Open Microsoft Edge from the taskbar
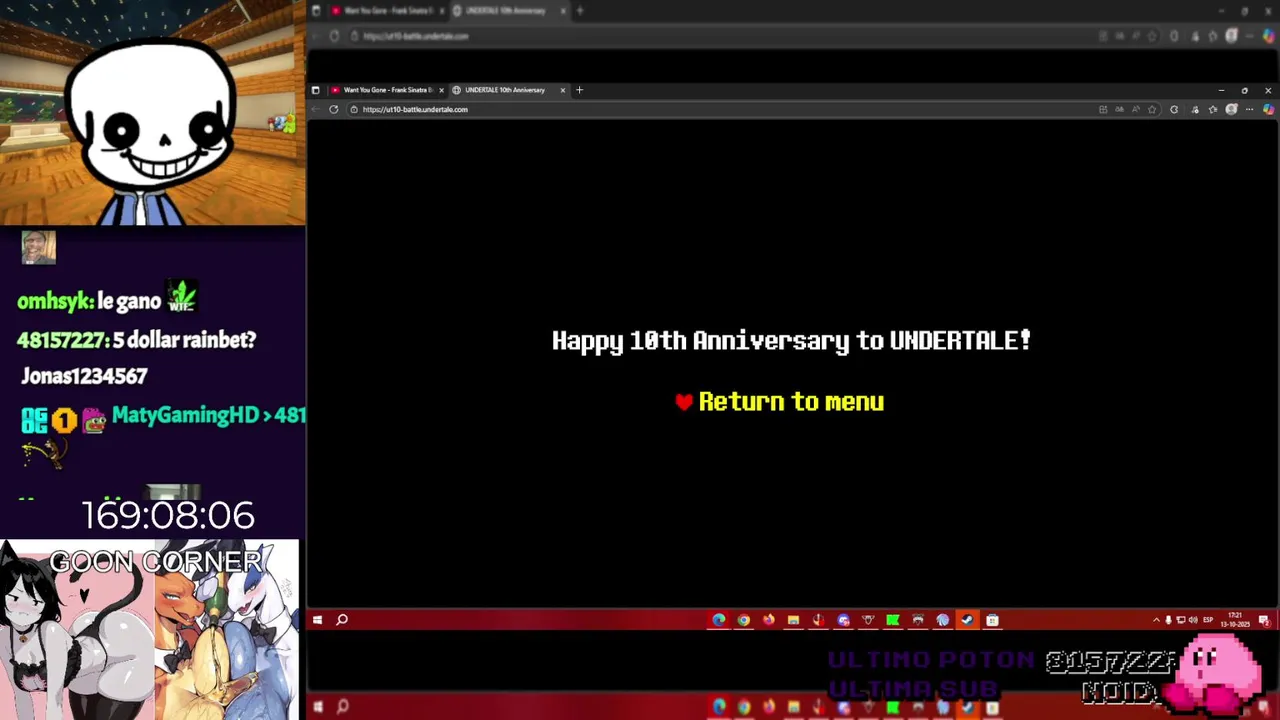The width and height of the screenshot is (1280, 720). 719,620
